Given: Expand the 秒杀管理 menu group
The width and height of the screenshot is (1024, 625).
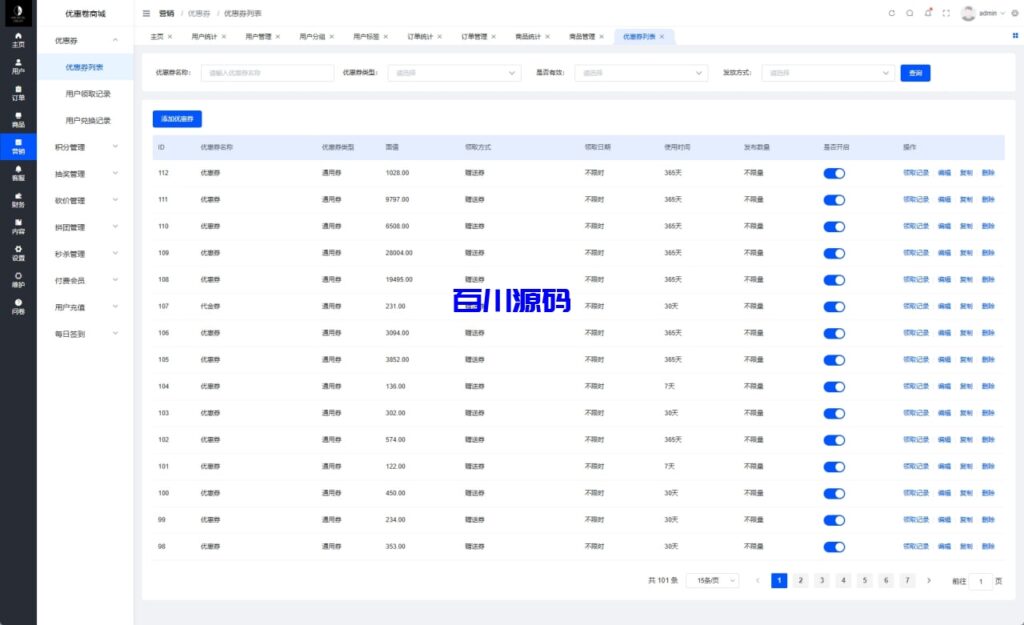Looking at the screenshot, I should (x=85, y=254).
